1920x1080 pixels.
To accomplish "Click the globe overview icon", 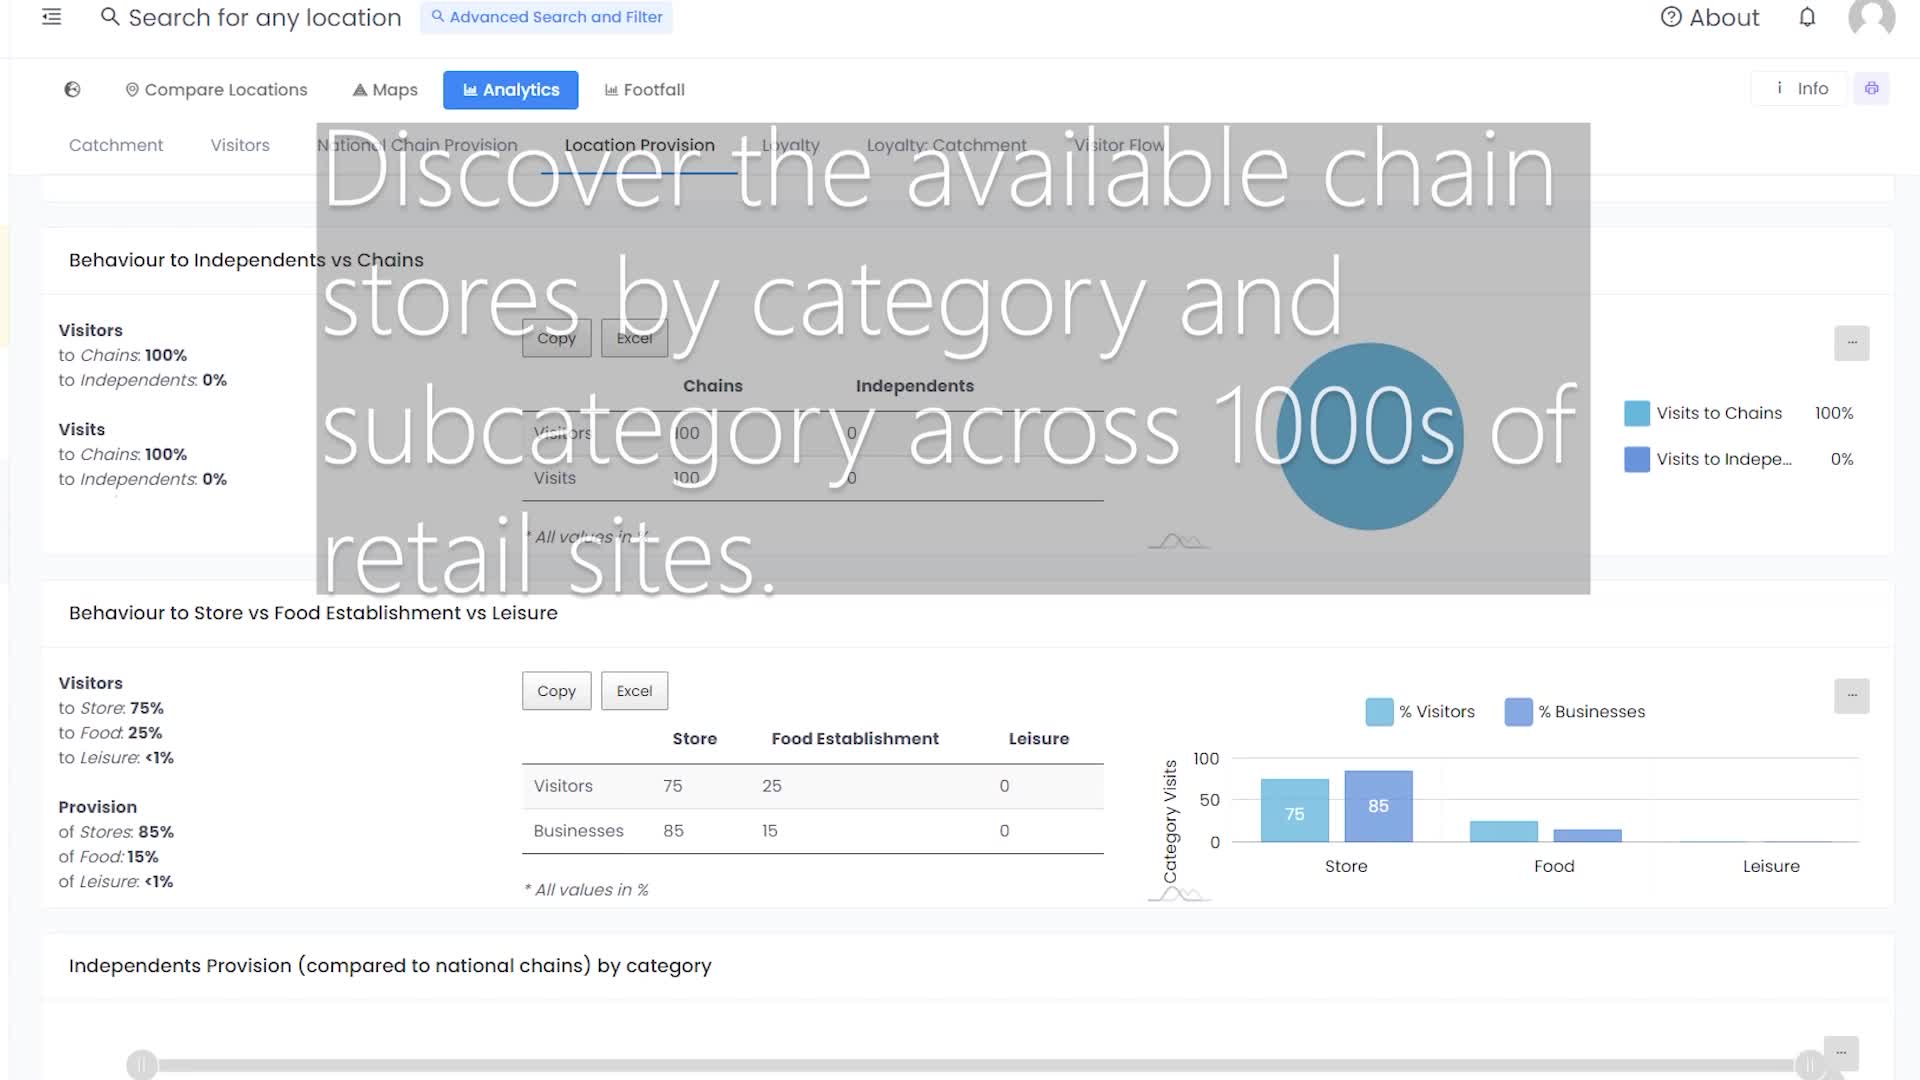I will point(72,89).
